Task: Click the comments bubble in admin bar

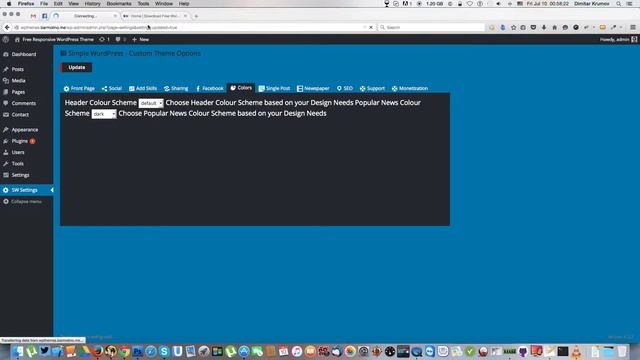Action: click(120, 40)
